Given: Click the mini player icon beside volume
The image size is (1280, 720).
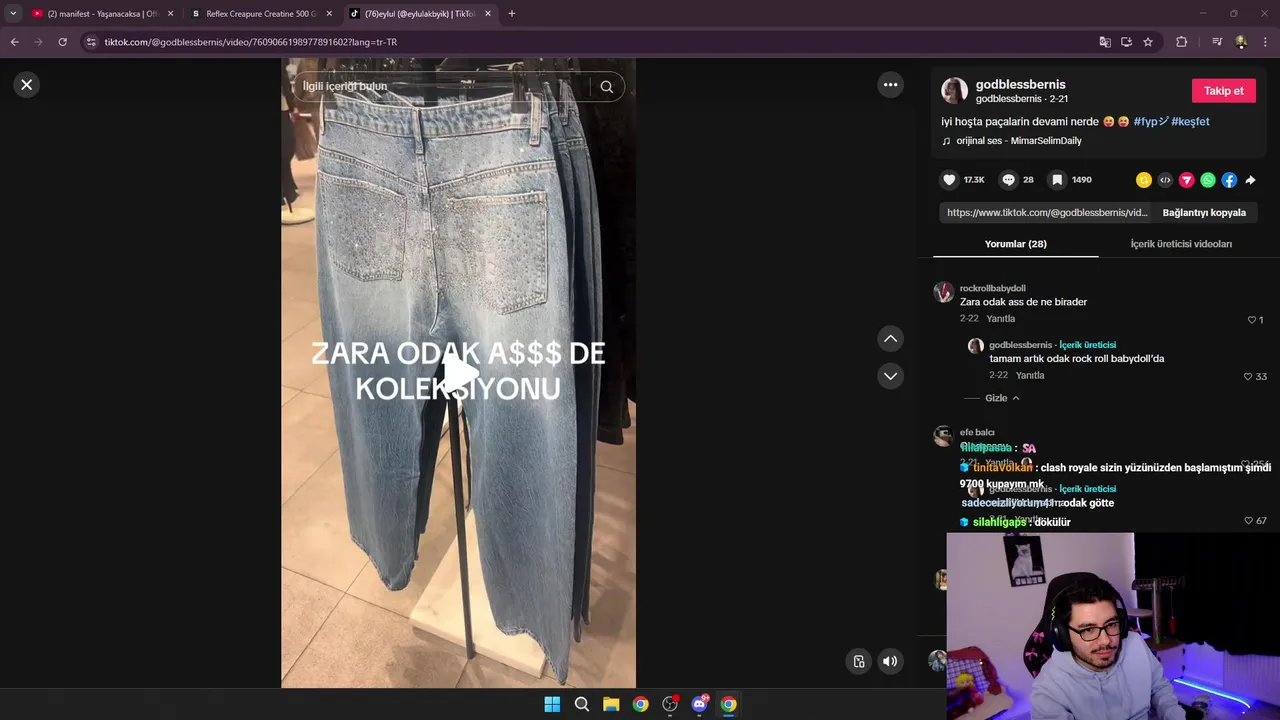Looking at the screenshot, I should [x=858, y=661].
